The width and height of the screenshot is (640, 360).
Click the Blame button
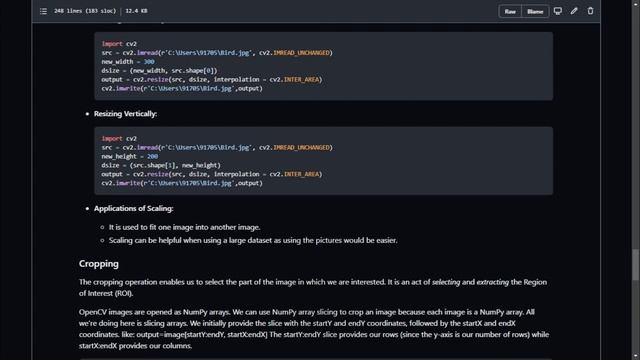point(535,11)
